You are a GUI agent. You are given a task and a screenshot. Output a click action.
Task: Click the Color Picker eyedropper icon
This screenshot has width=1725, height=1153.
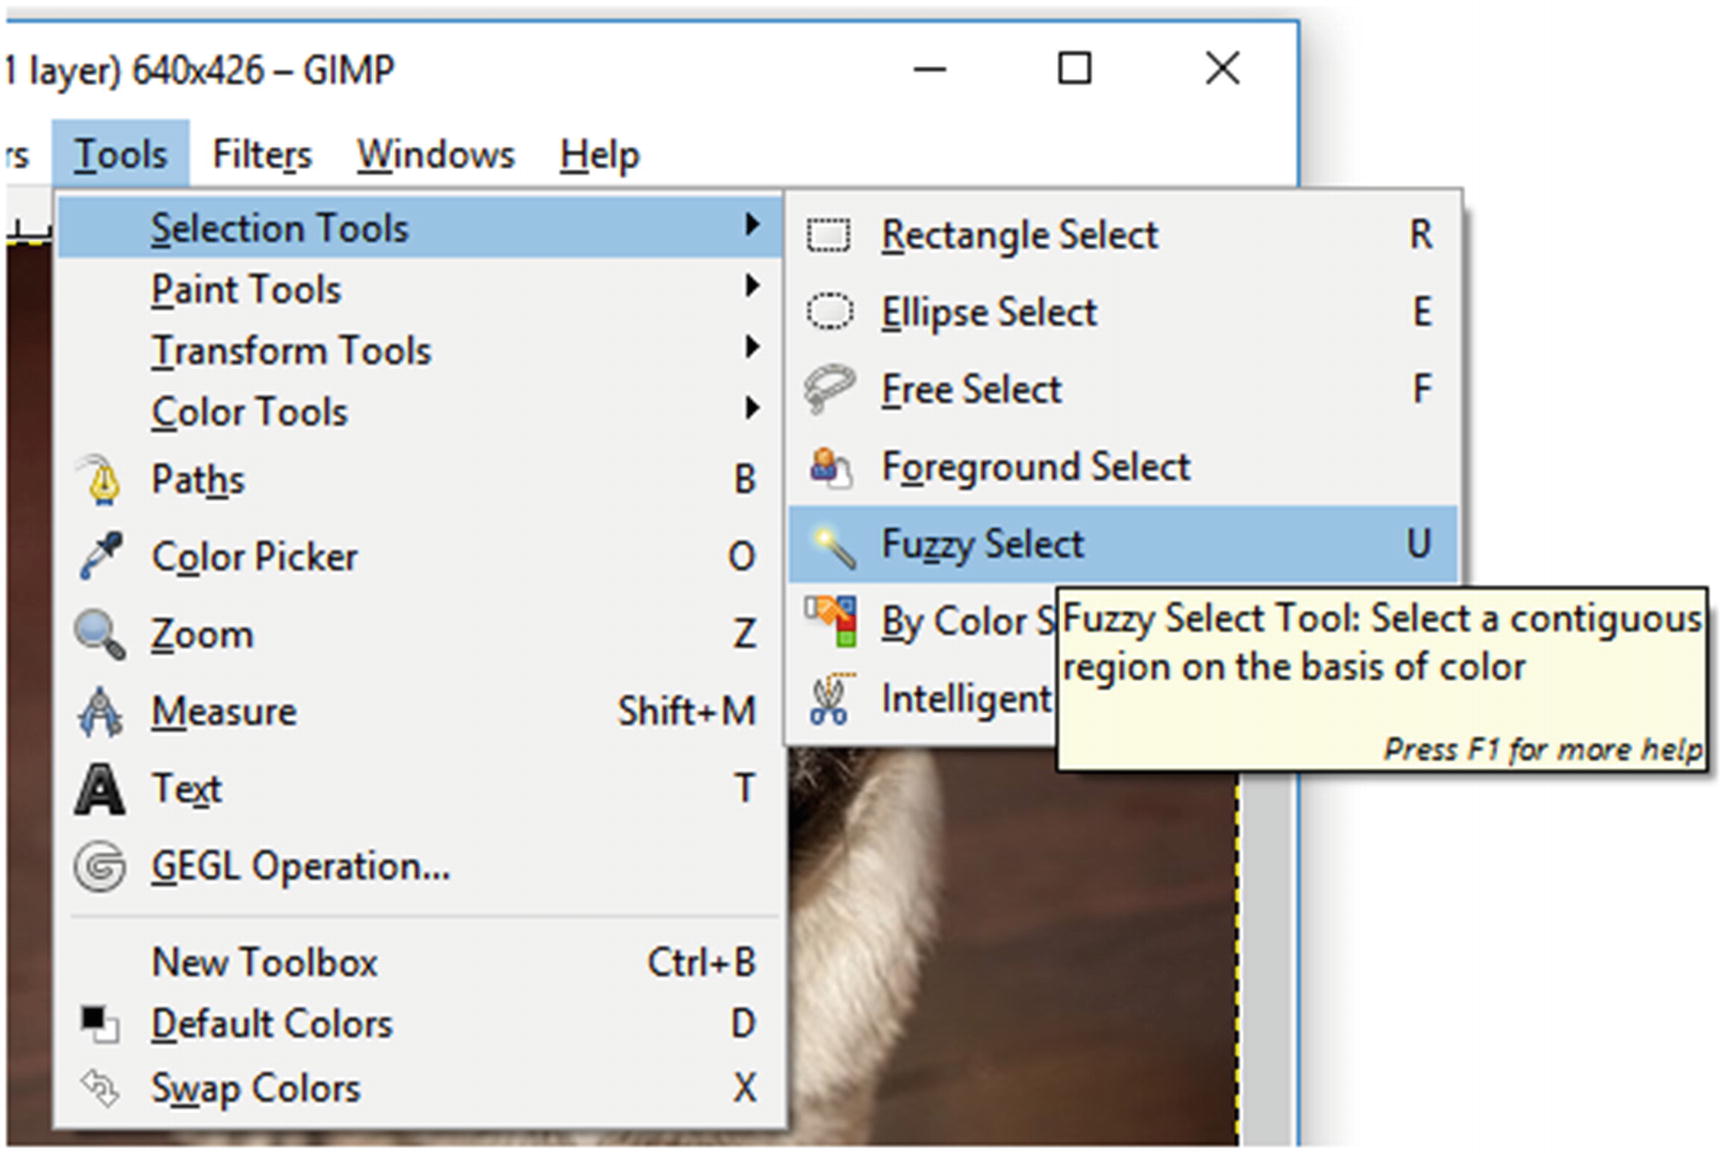[100, 556]
